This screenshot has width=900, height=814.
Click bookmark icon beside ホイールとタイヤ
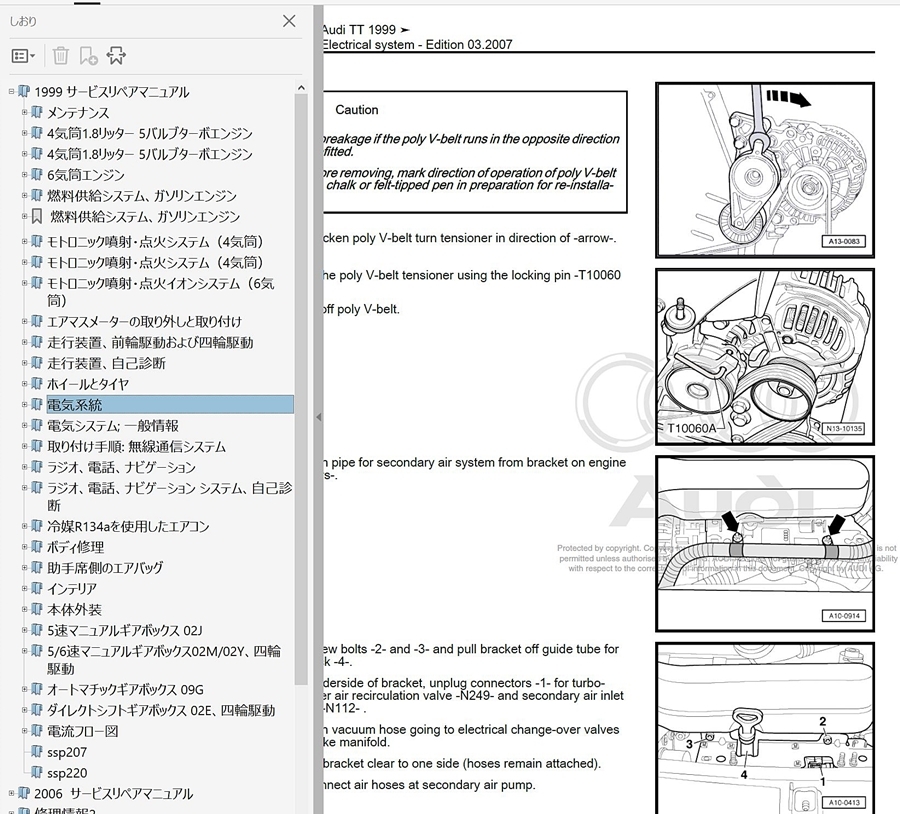[x=37, y=383]
